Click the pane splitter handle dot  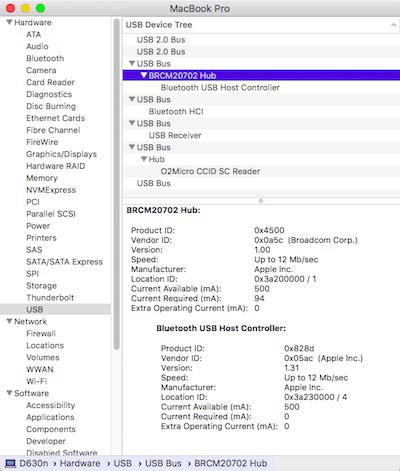(x=261, y=201)
